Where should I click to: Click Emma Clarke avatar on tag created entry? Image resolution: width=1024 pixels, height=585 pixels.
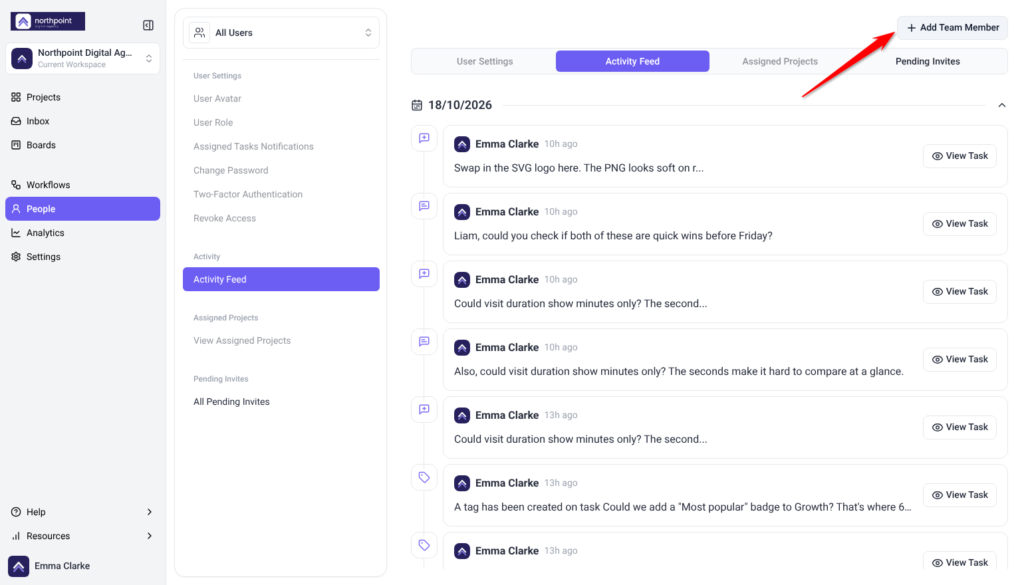tap(462, 484)
